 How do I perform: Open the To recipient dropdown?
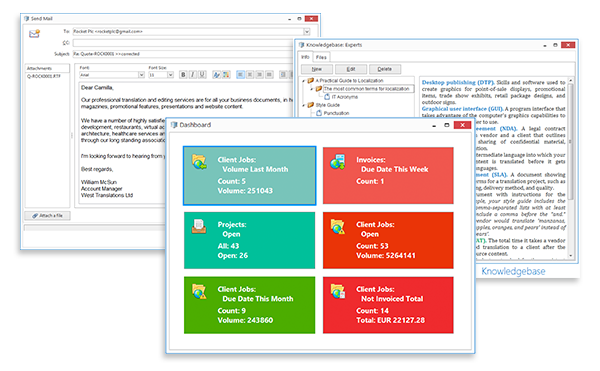pos(307,32)
